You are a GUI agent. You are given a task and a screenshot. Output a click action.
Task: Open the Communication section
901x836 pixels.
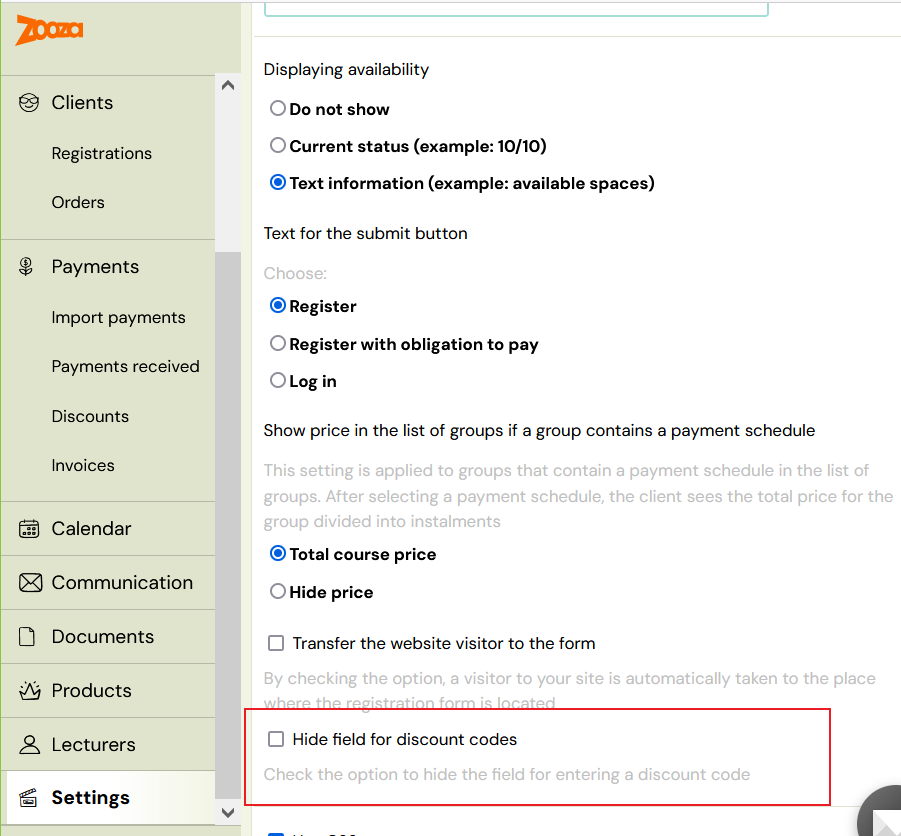122,583
